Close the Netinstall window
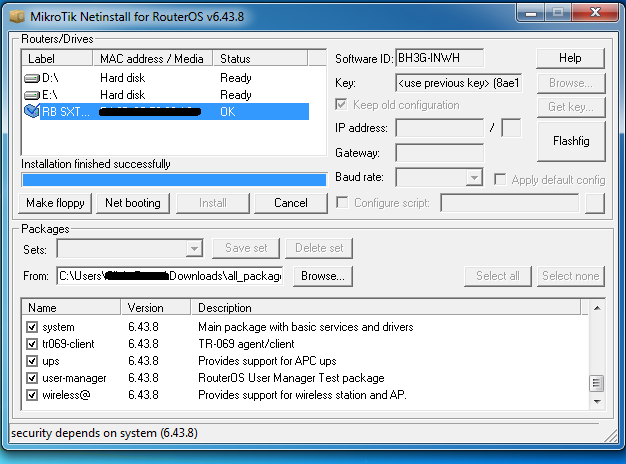 [x=595, y=13]
